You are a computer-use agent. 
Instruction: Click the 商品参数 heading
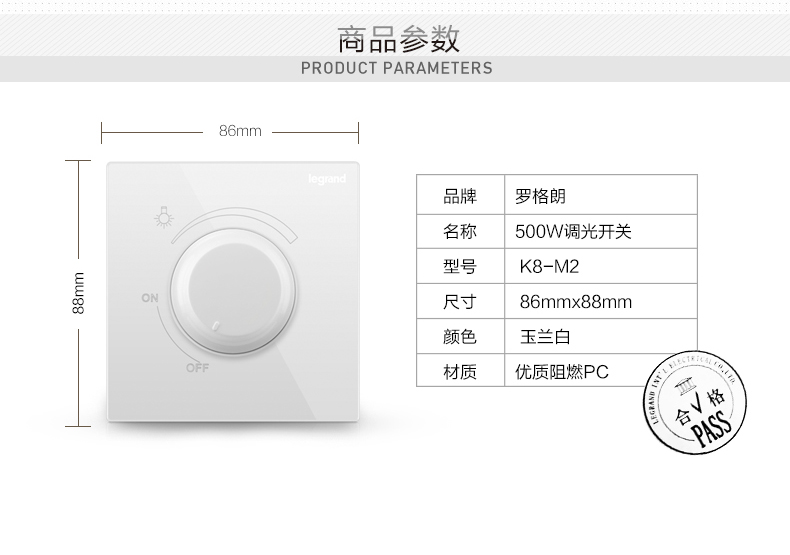[397, 40]
